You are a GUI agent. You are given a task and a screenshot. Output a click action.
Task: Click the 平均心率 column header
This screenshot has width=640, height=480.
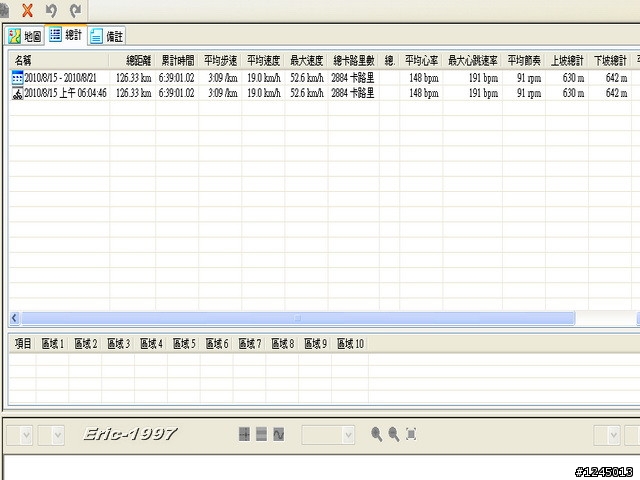coord(421,61)
